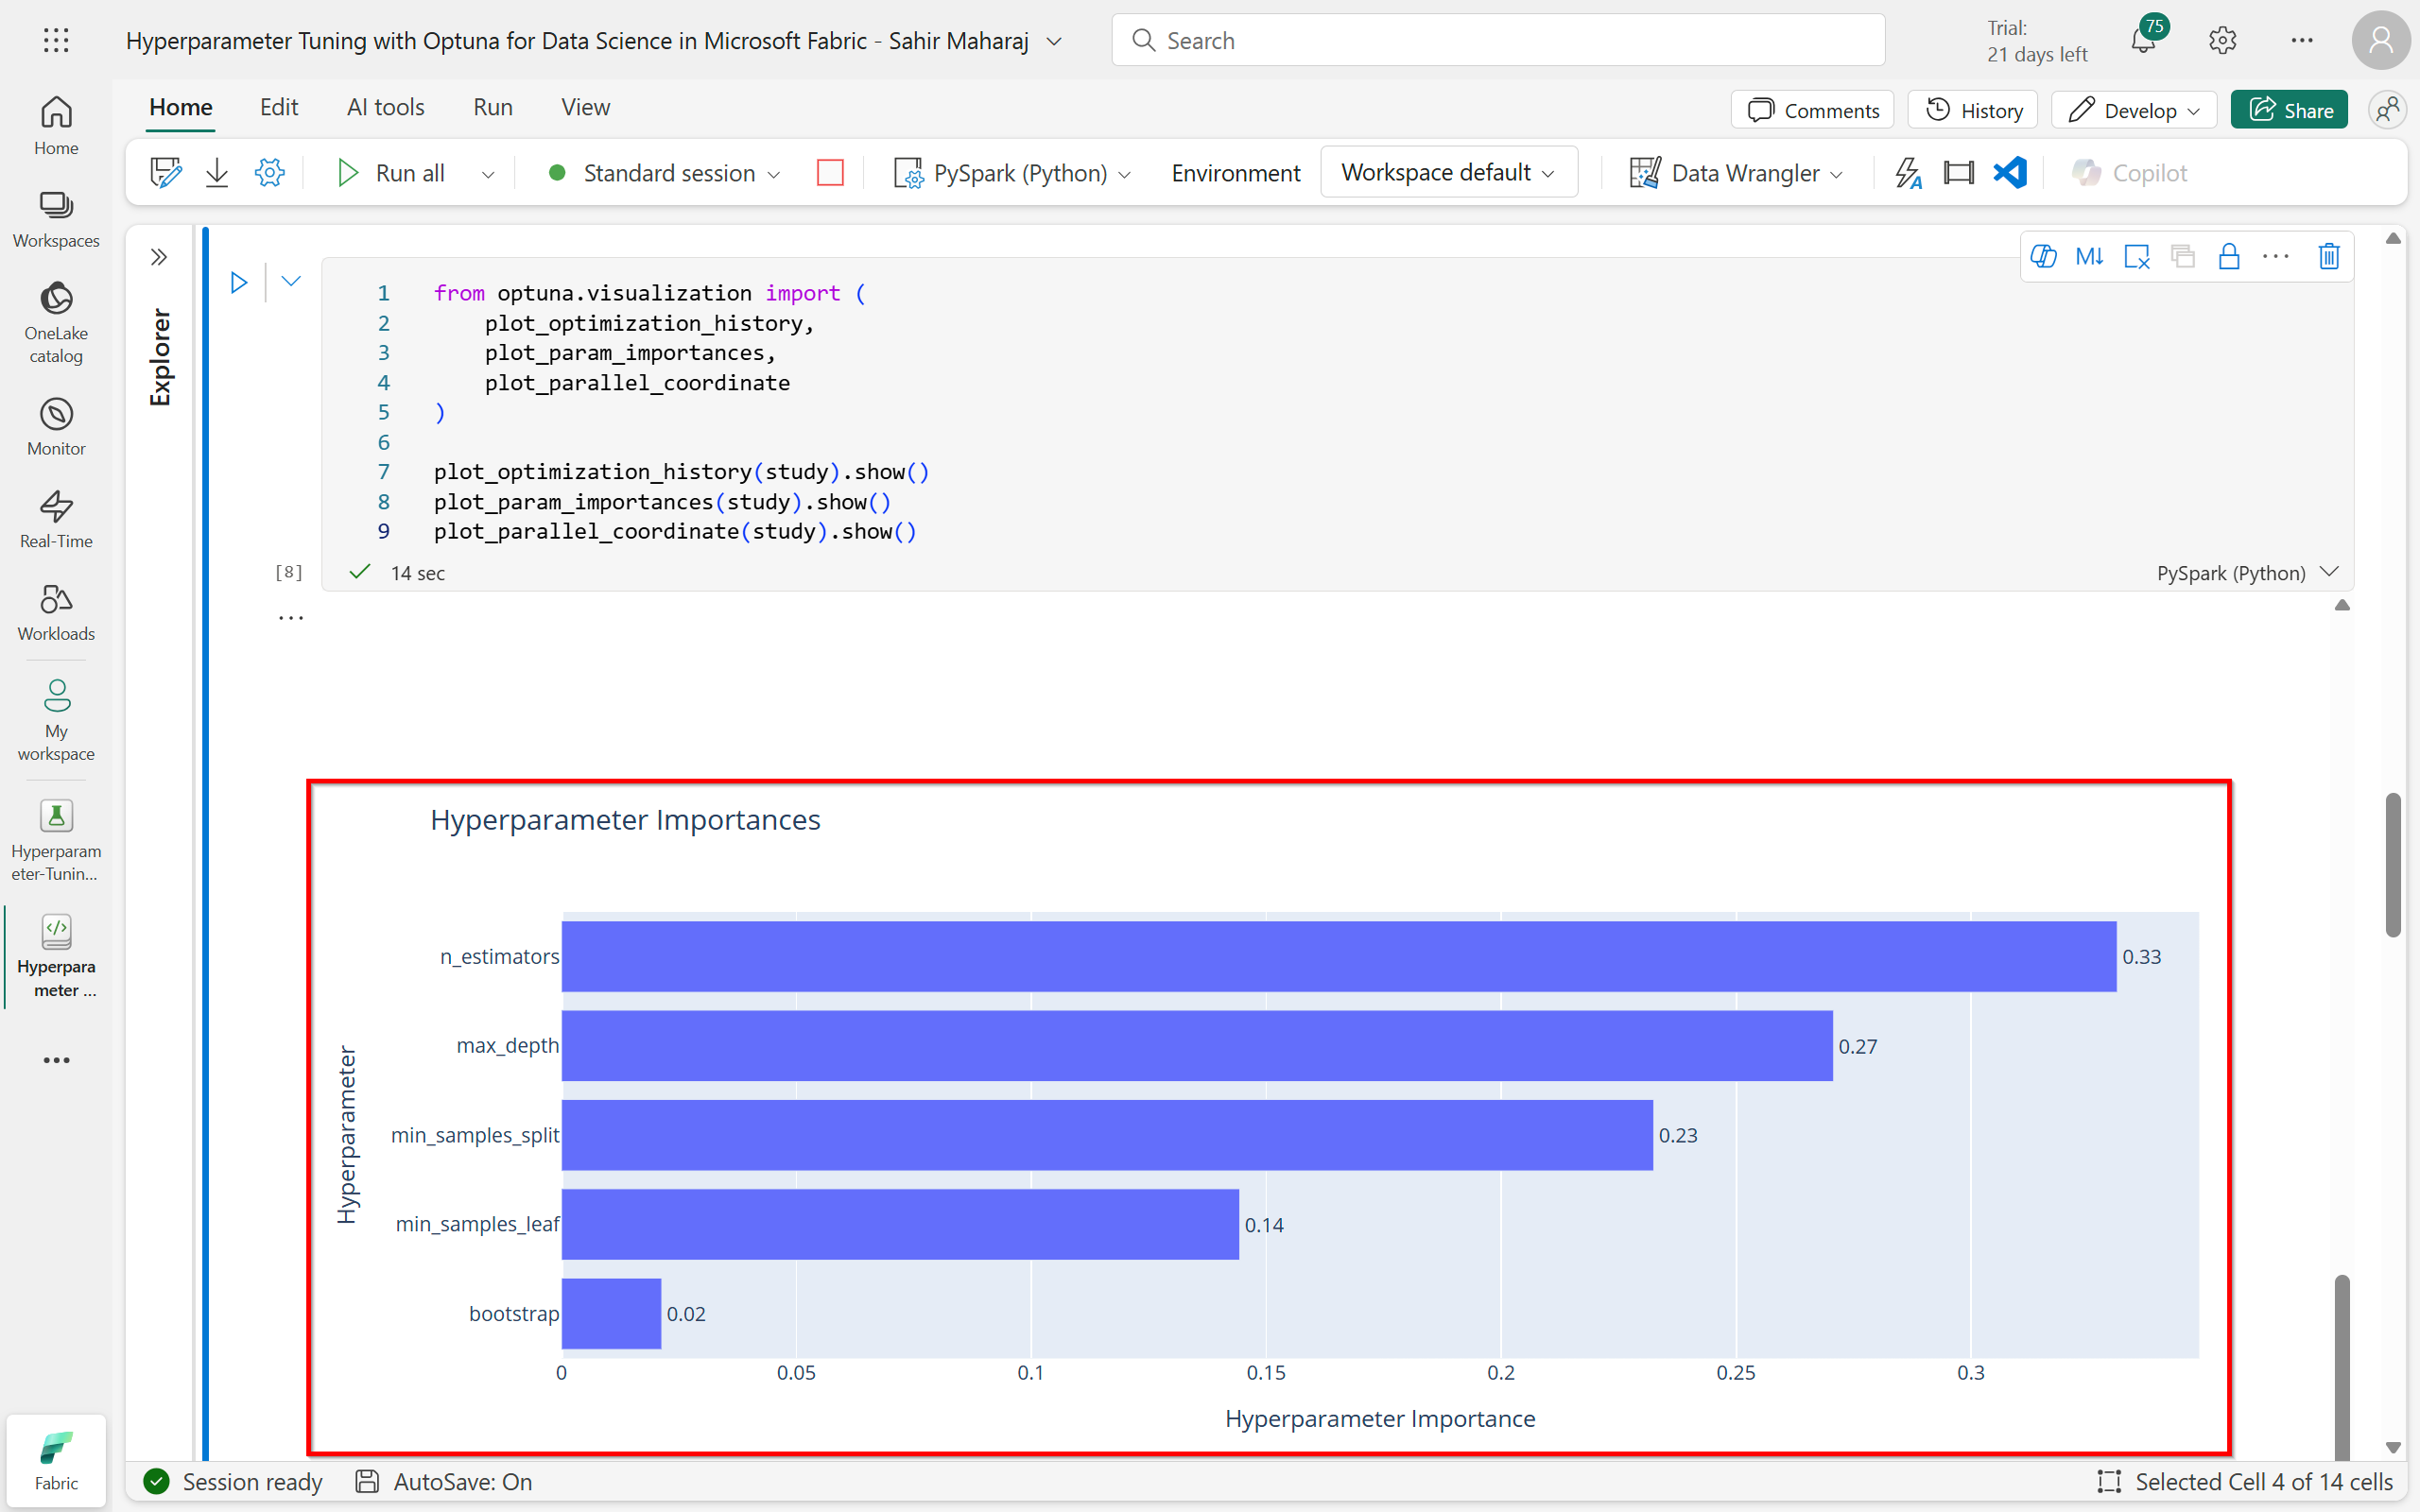Viewport: 2420px width, 1512px height.
Task: Open in VS Code icon
Action: coord(2010,173)
